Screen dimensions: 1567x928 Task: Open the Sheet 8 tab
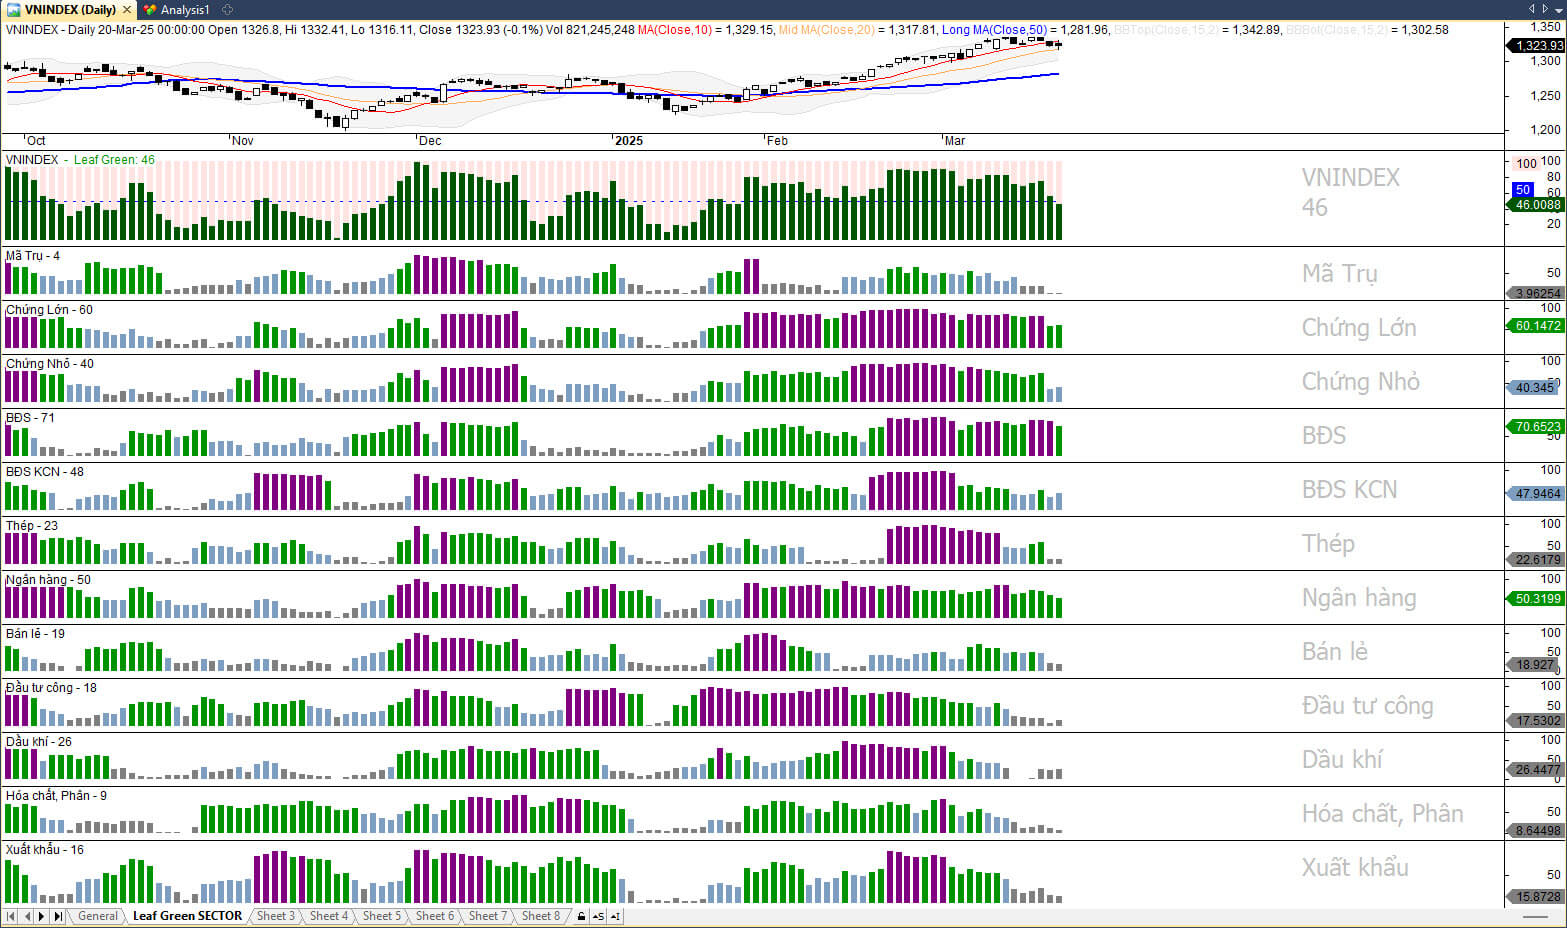click(x=541, y=916)
